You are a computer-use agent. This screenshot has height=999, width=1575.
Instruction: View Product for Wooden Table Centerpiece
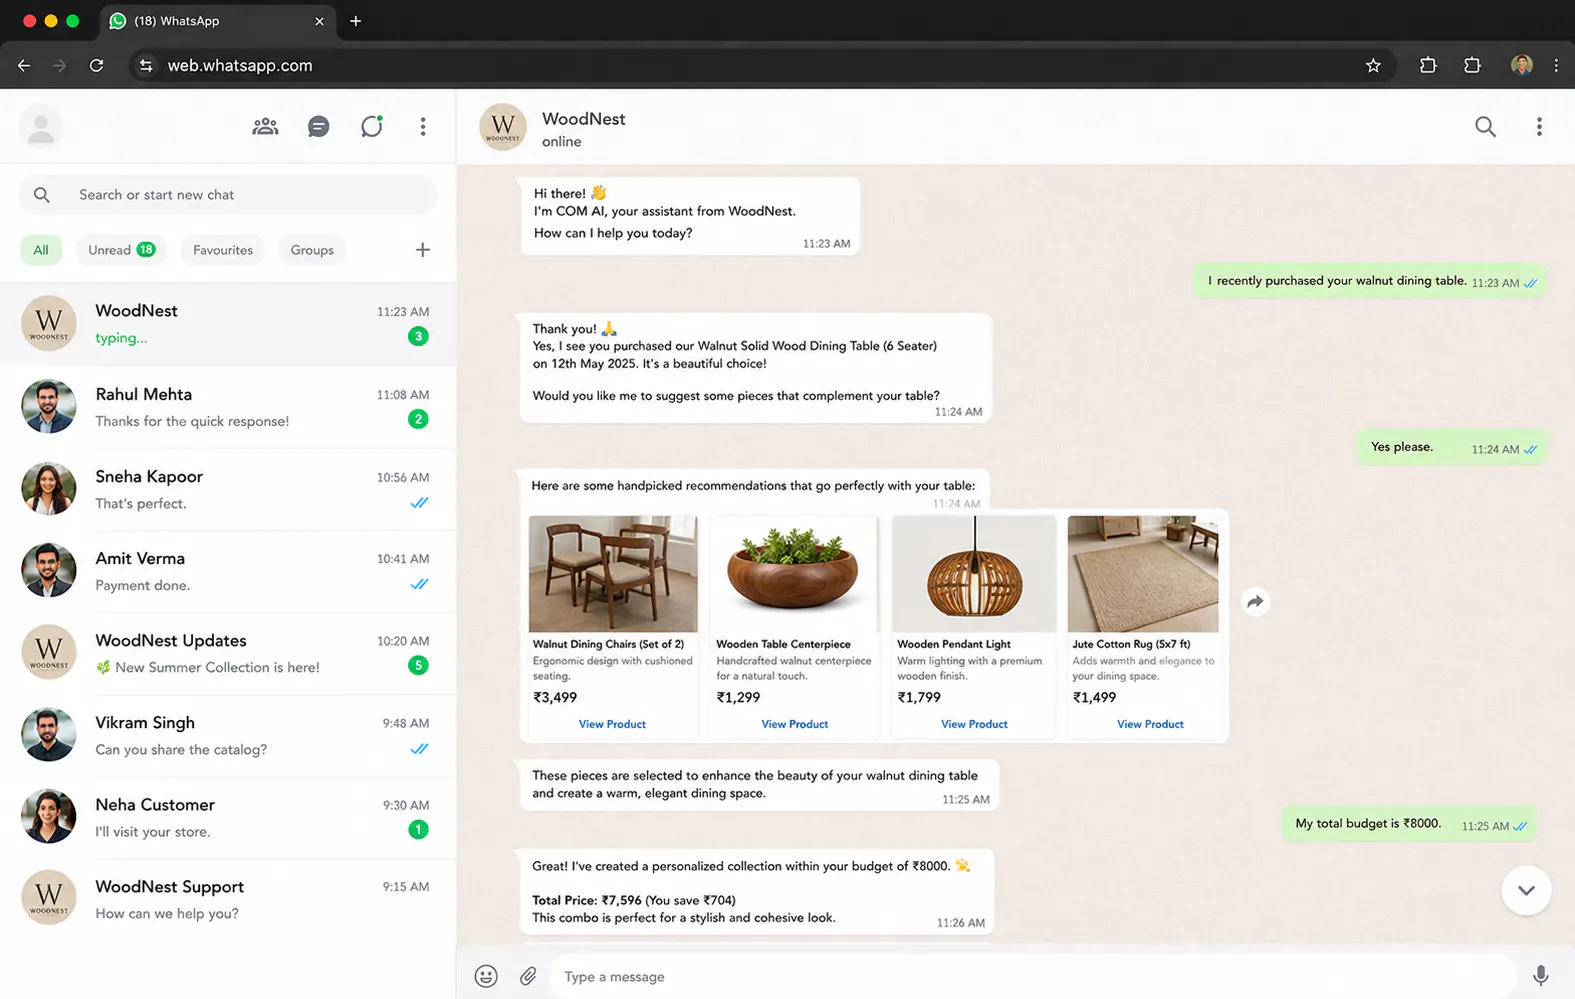(795, 724)
